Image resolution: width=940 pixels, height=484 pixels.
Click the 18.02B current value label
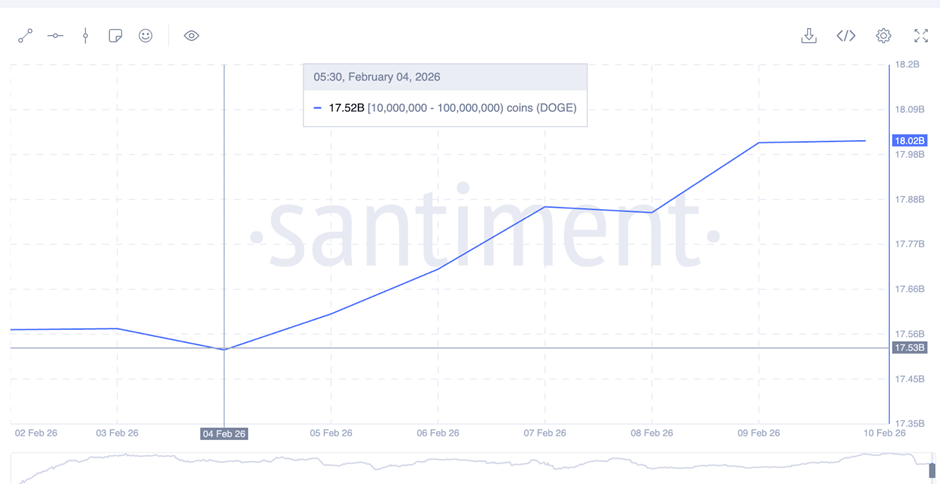(x=910, y=141)
